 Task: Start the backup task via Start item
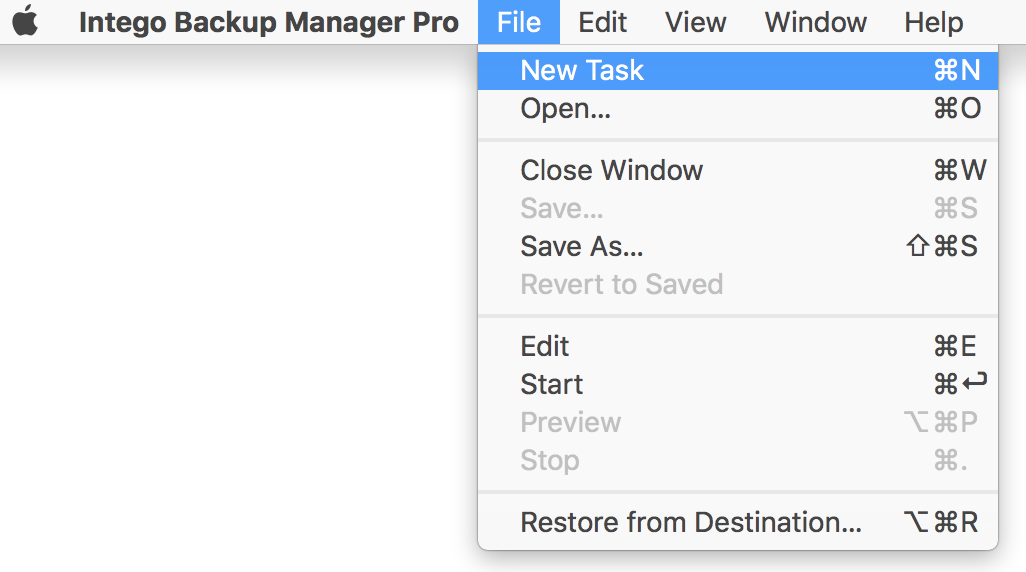point(738,384)
